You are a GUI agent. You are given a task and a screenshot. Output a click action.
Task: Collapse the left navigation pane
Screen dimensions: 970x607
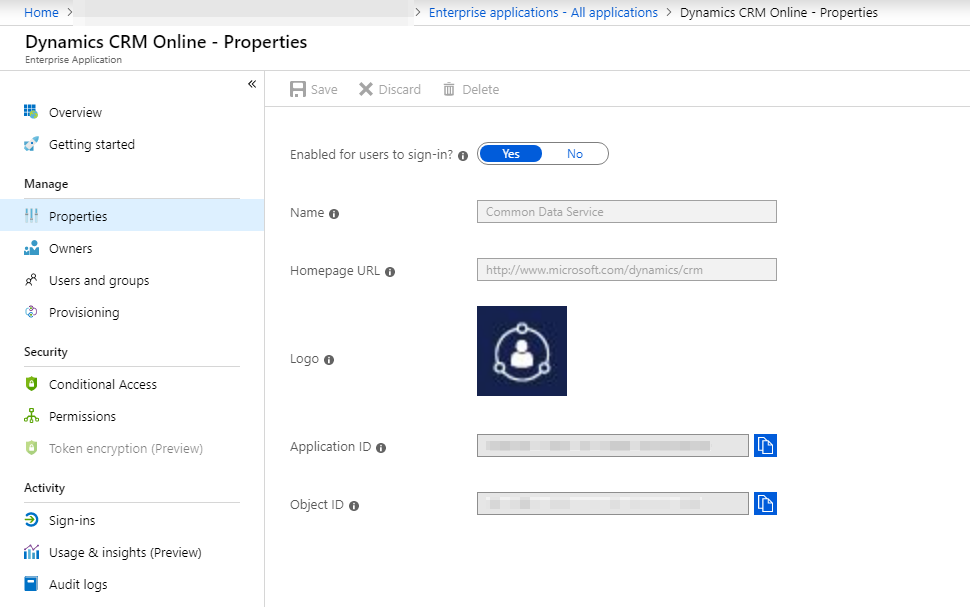(x=253, y=84)
